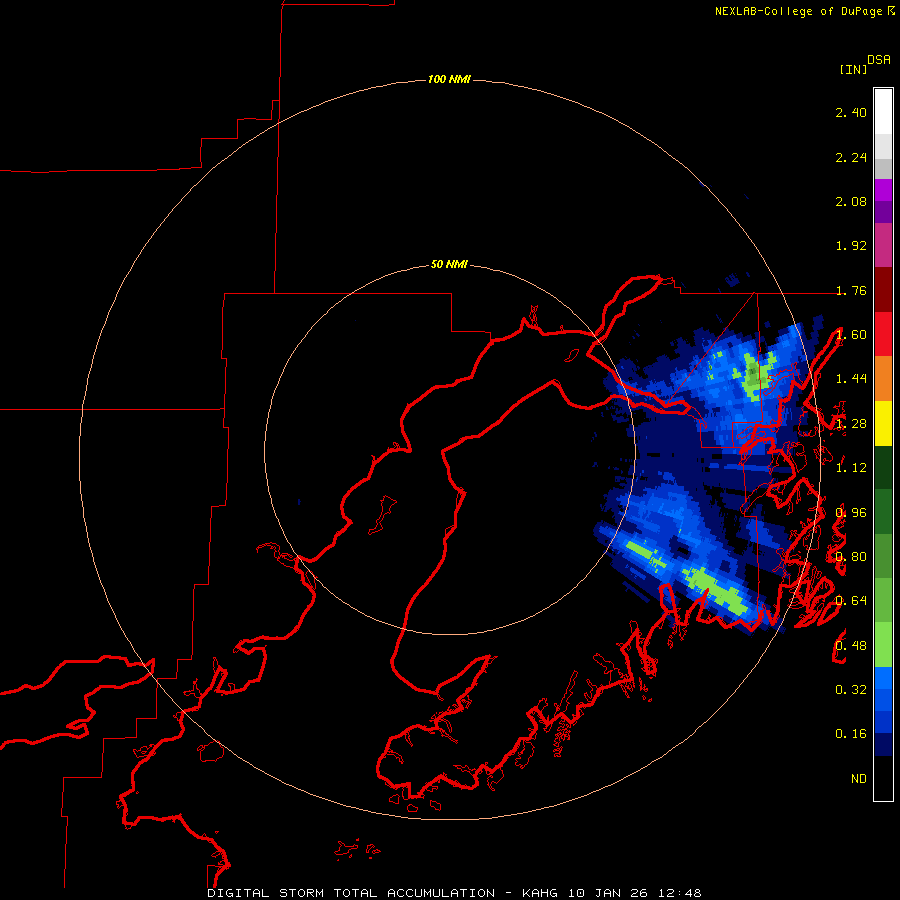Screen dimensions: 900x900
Task: Pick the pink-magenta swatch beside 1.92
Action: [883, 245]
